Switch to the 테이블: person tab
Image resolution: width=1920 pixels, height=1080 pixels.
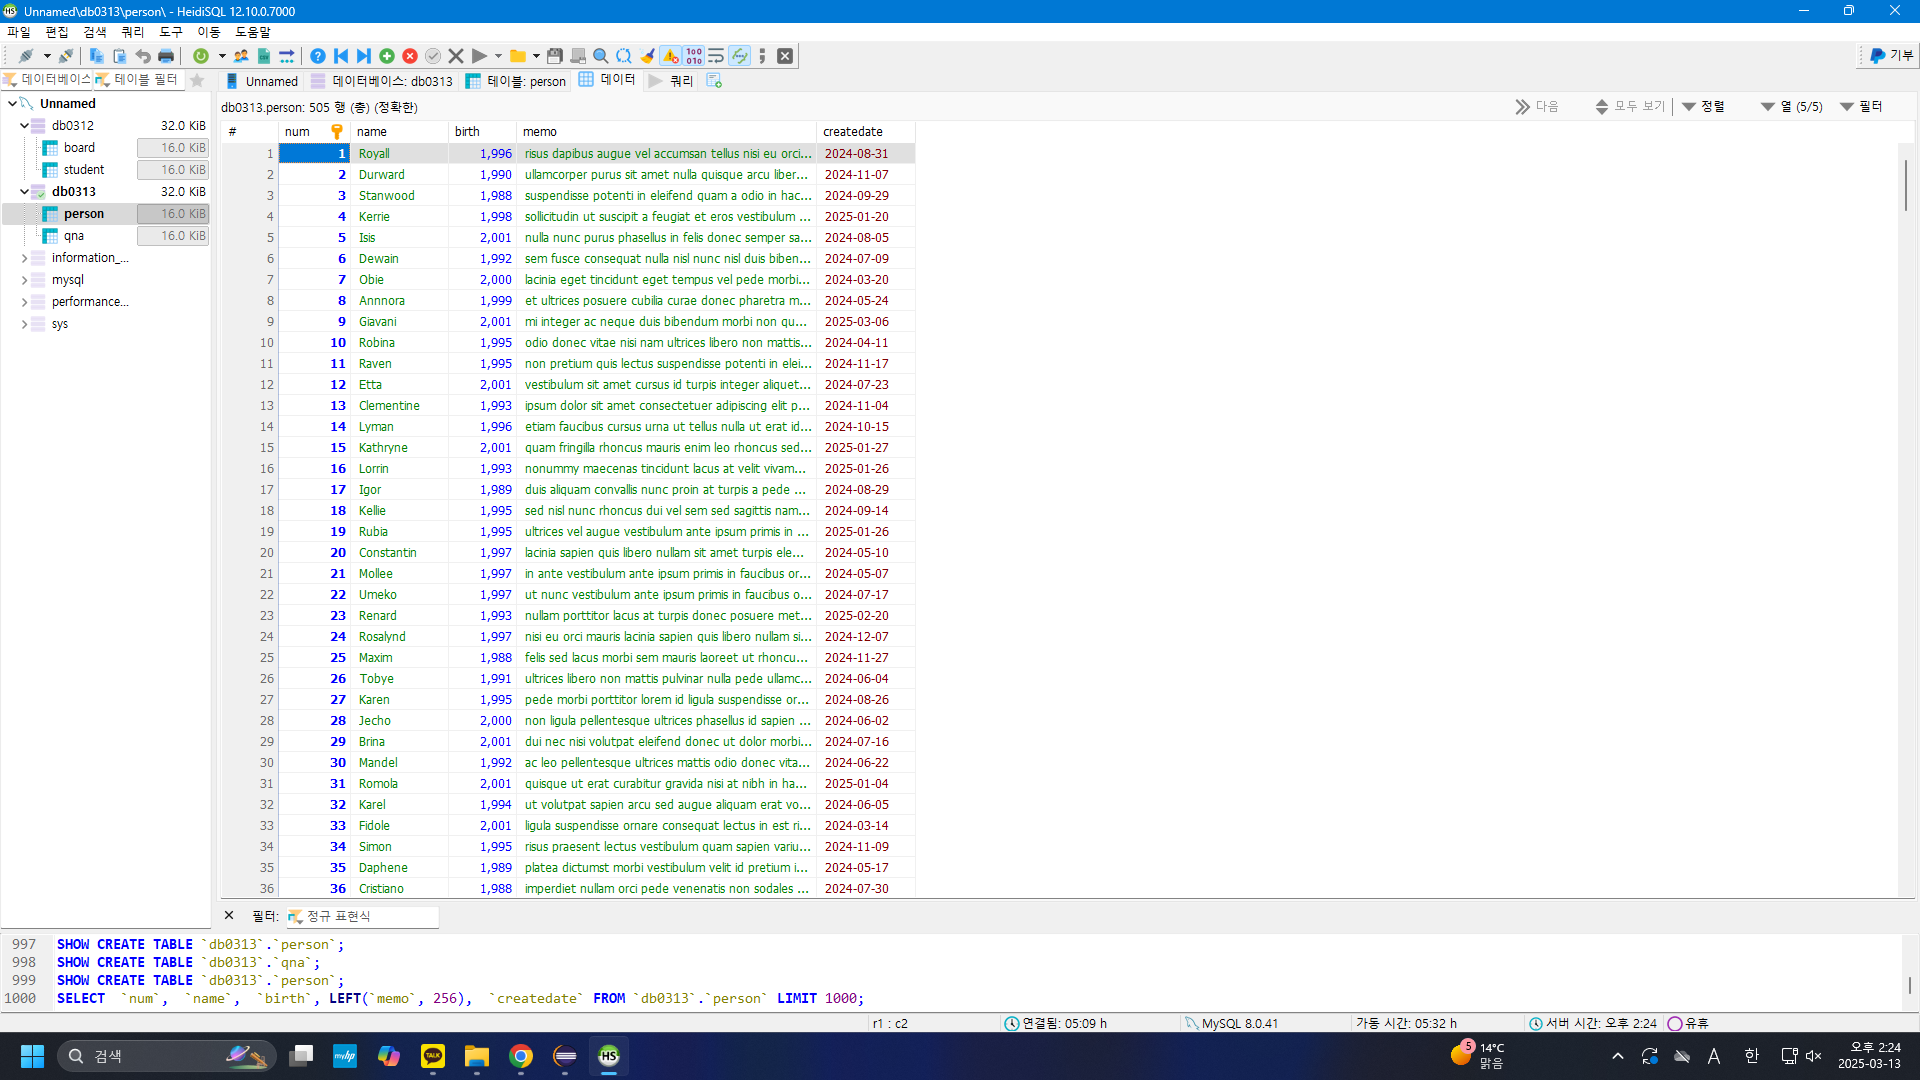coord(517,81)
